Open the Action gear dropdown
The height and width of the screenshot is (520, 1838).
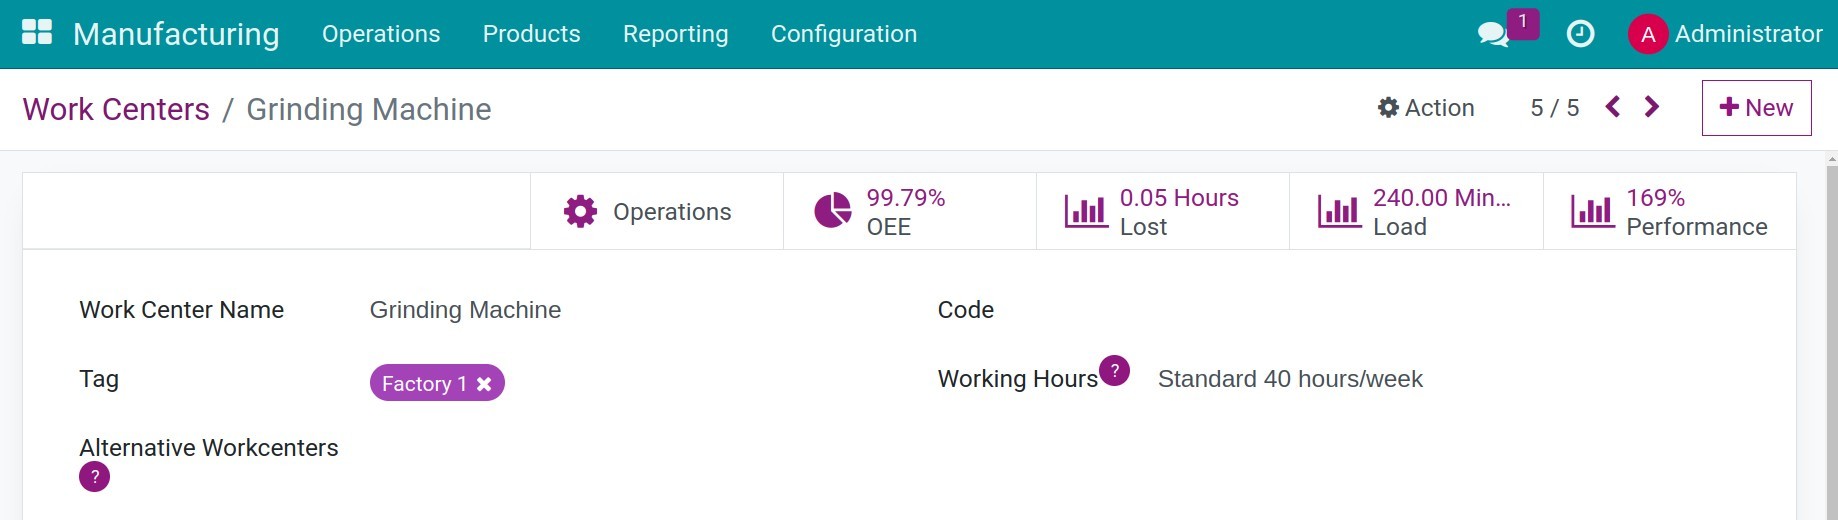(1426, 108)
